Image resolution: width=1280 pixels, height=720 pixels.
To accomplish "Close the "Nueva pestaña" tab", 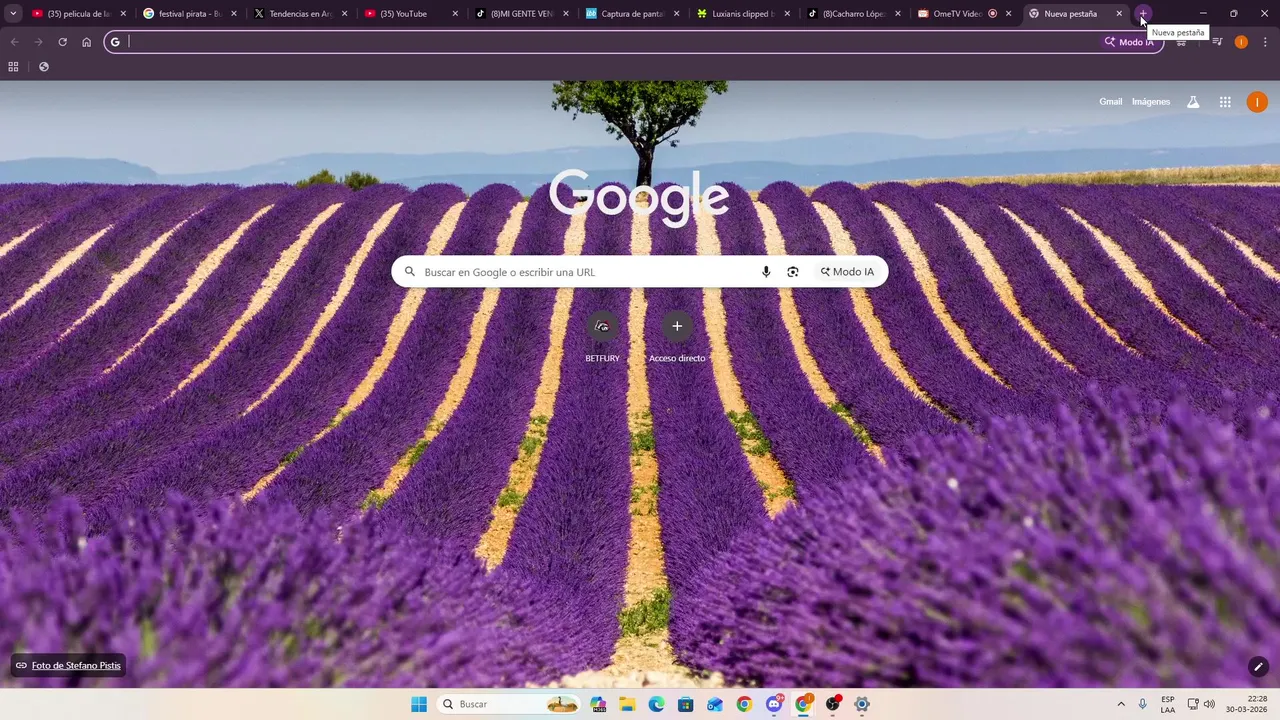I will click(x=1119, y=14).
